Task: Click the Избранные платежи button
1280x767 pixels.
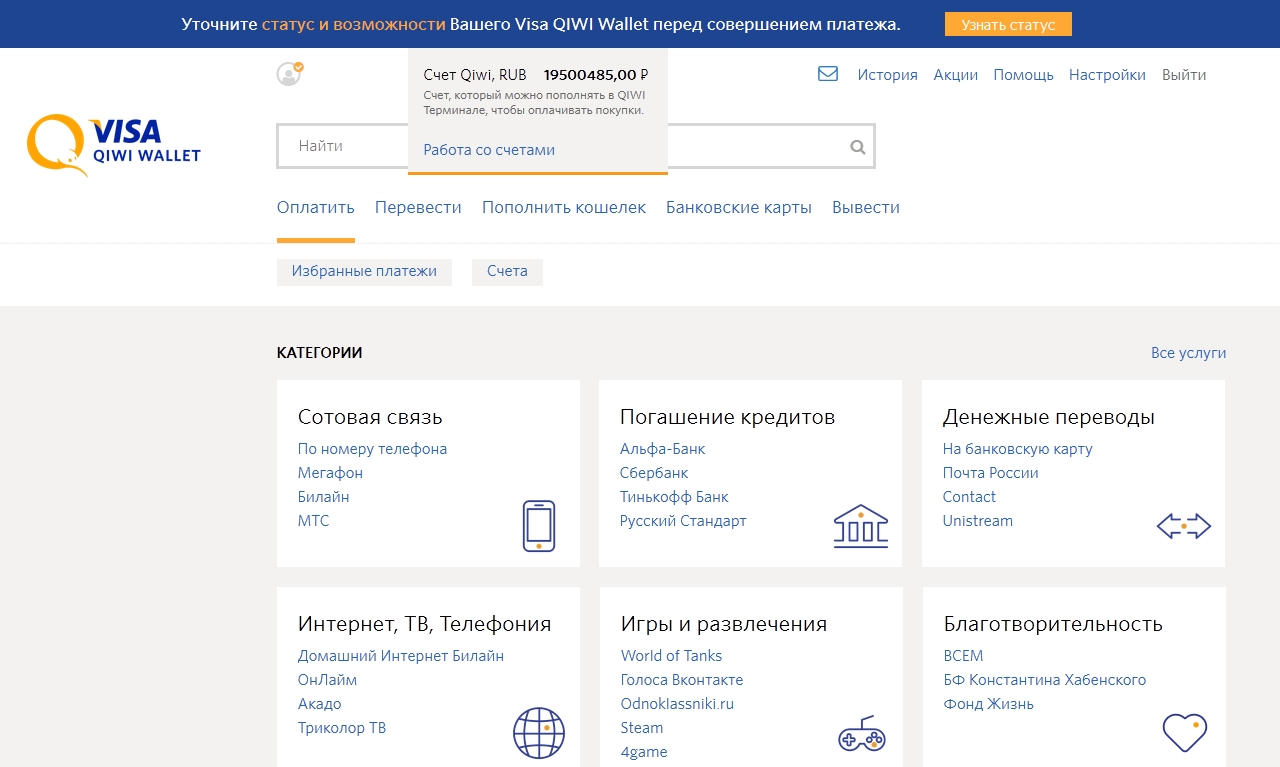Action: coord(364,272)
